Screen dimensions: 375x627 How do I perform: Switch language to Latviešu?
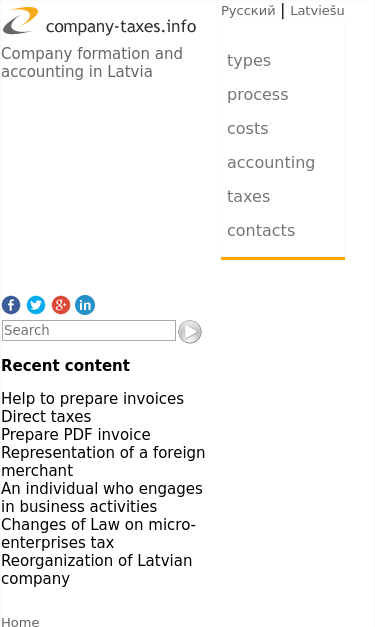click(317, 10)
